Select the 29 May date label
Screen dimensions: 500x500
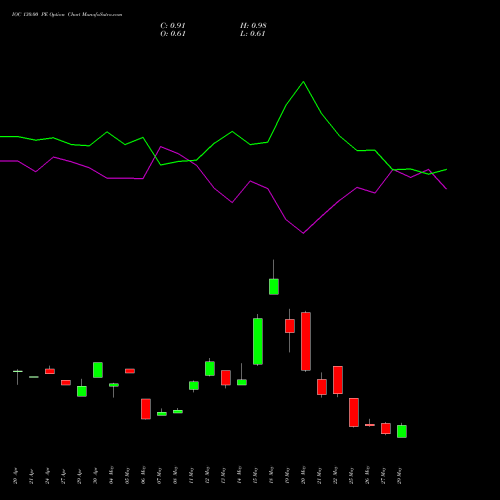399,475
